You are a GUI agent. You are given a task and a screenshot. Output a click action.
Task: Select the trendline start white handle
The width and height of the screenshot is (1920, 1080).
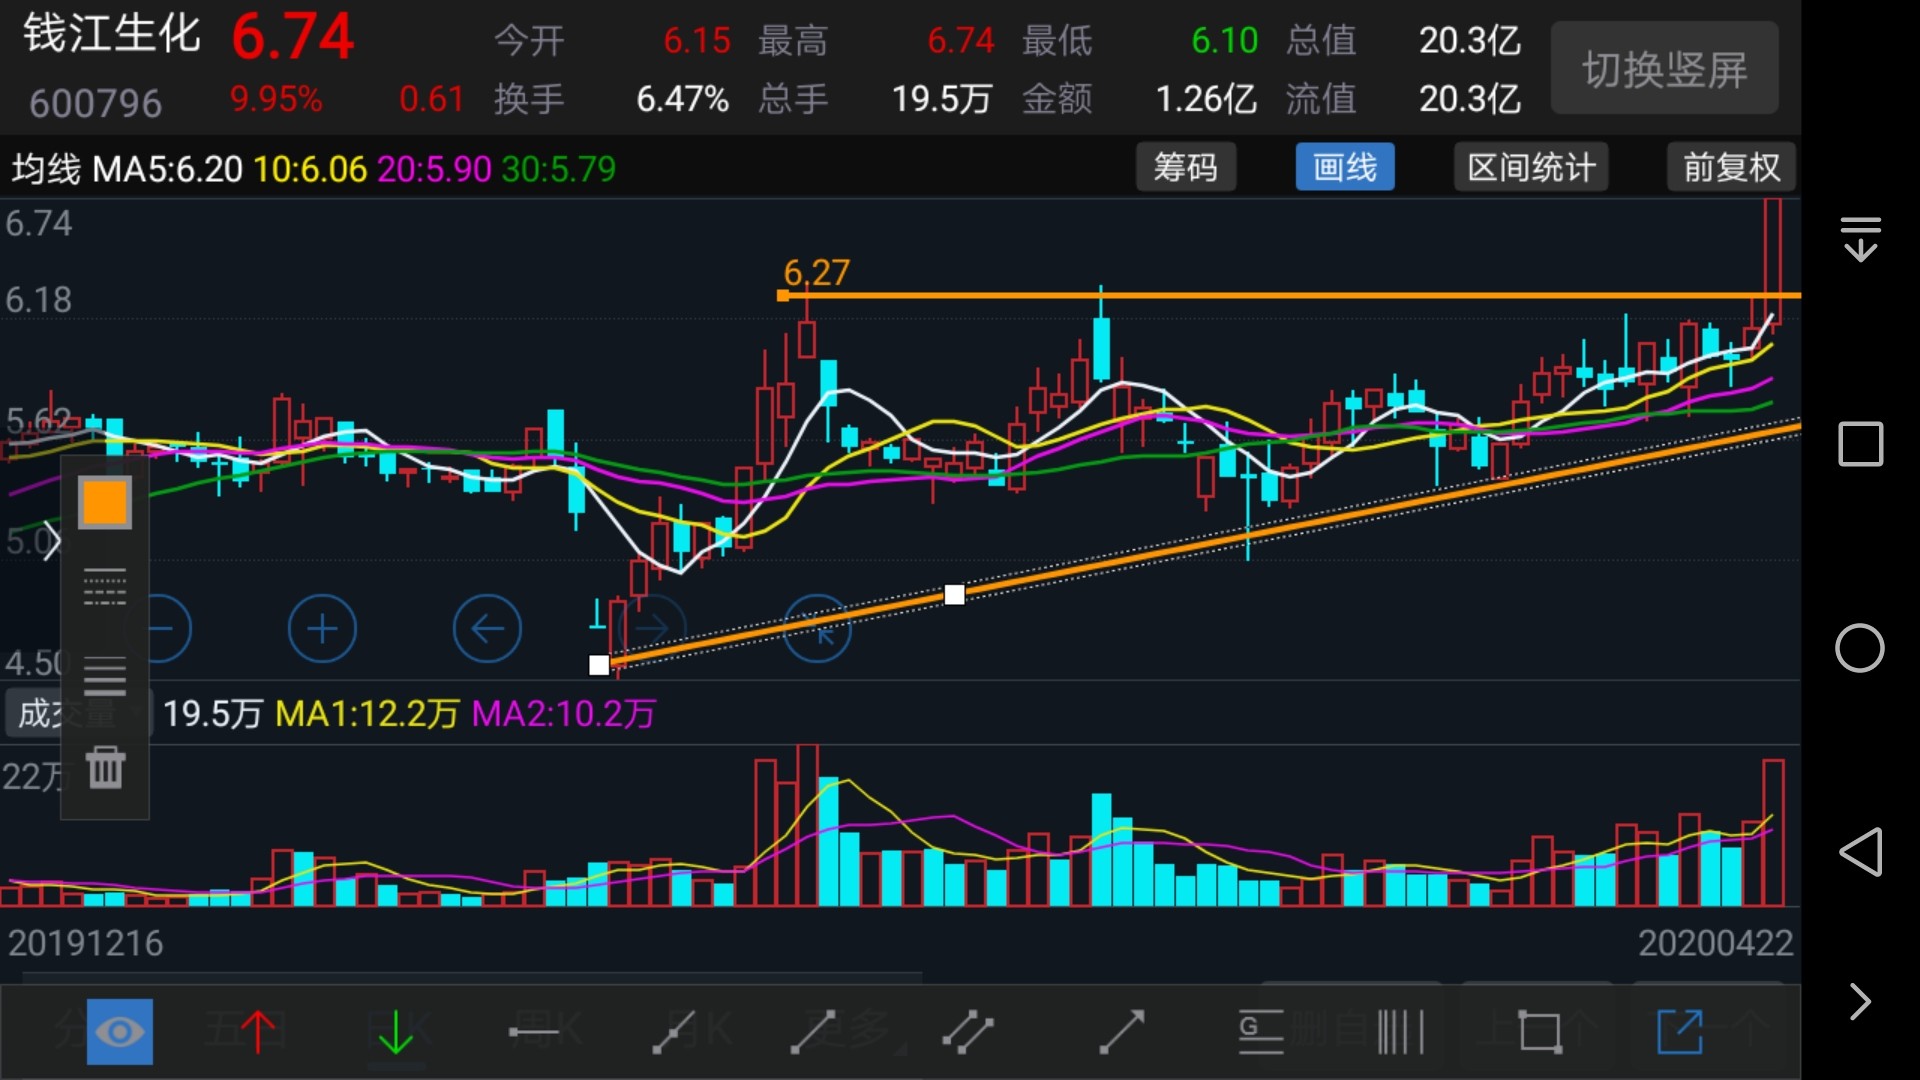click(x=599, y=665)
